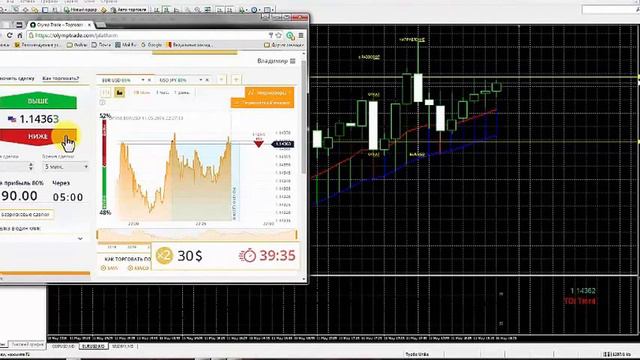Click the red НИЖЕ (lower) button
Viewport: 640px width, 360px height.
38,136
